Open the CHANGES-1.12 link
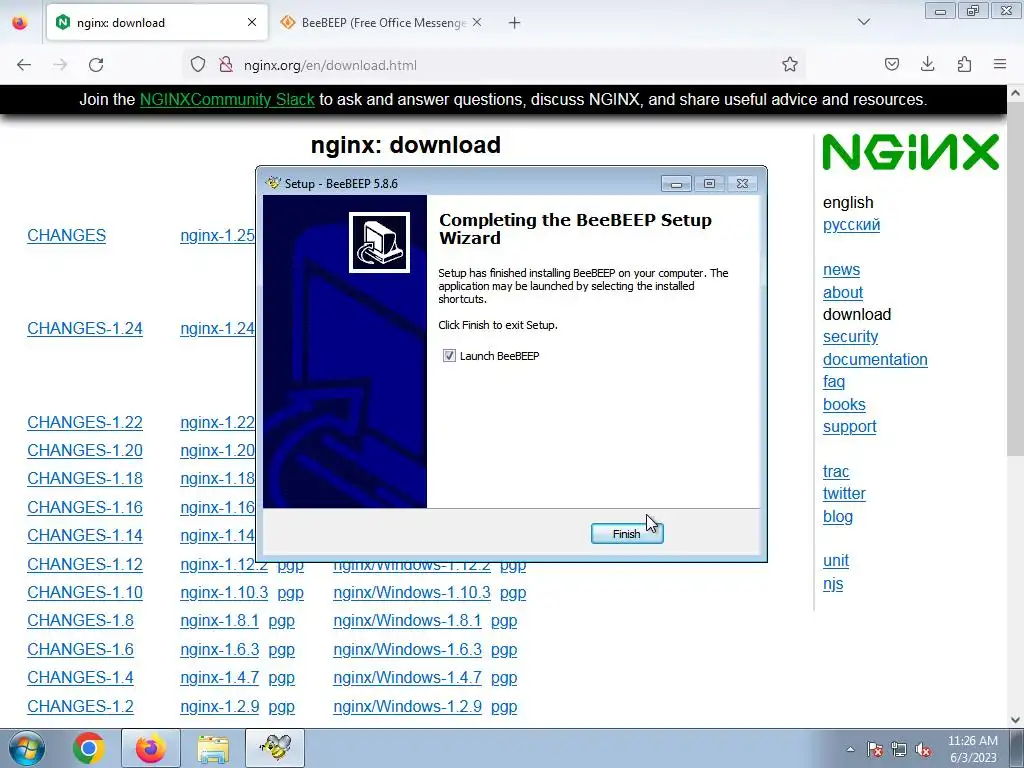This screenshot has width=1024, height=768. [x=85, y=564]
